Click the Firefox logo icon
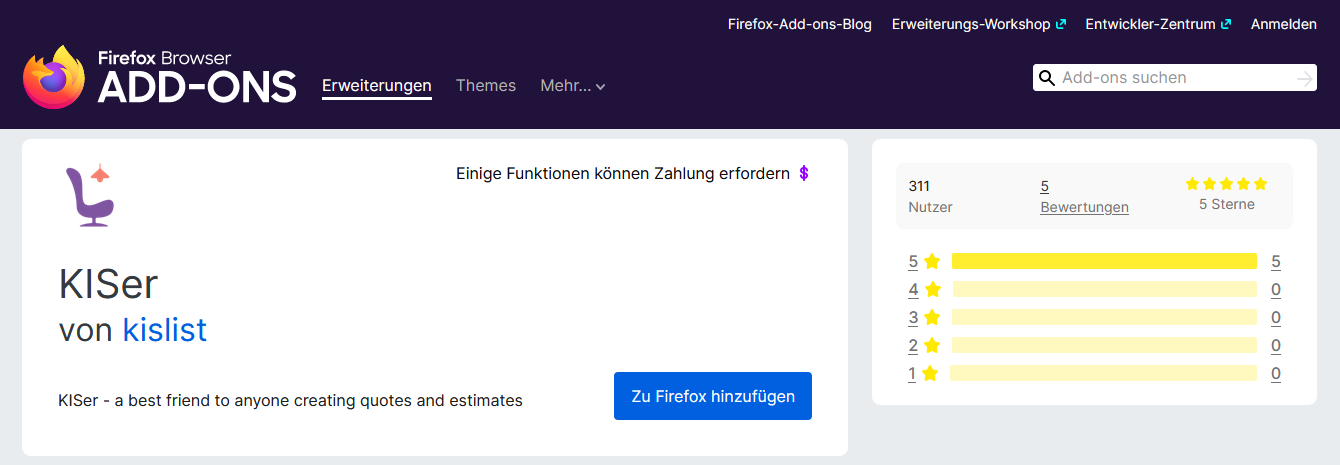 (x=55, y=77)
